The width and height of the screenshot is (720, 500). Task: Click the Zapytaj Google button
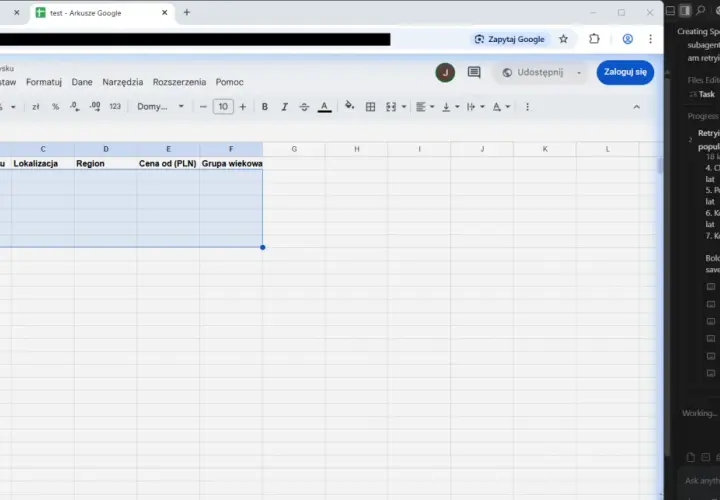click(x=509, y=39)
